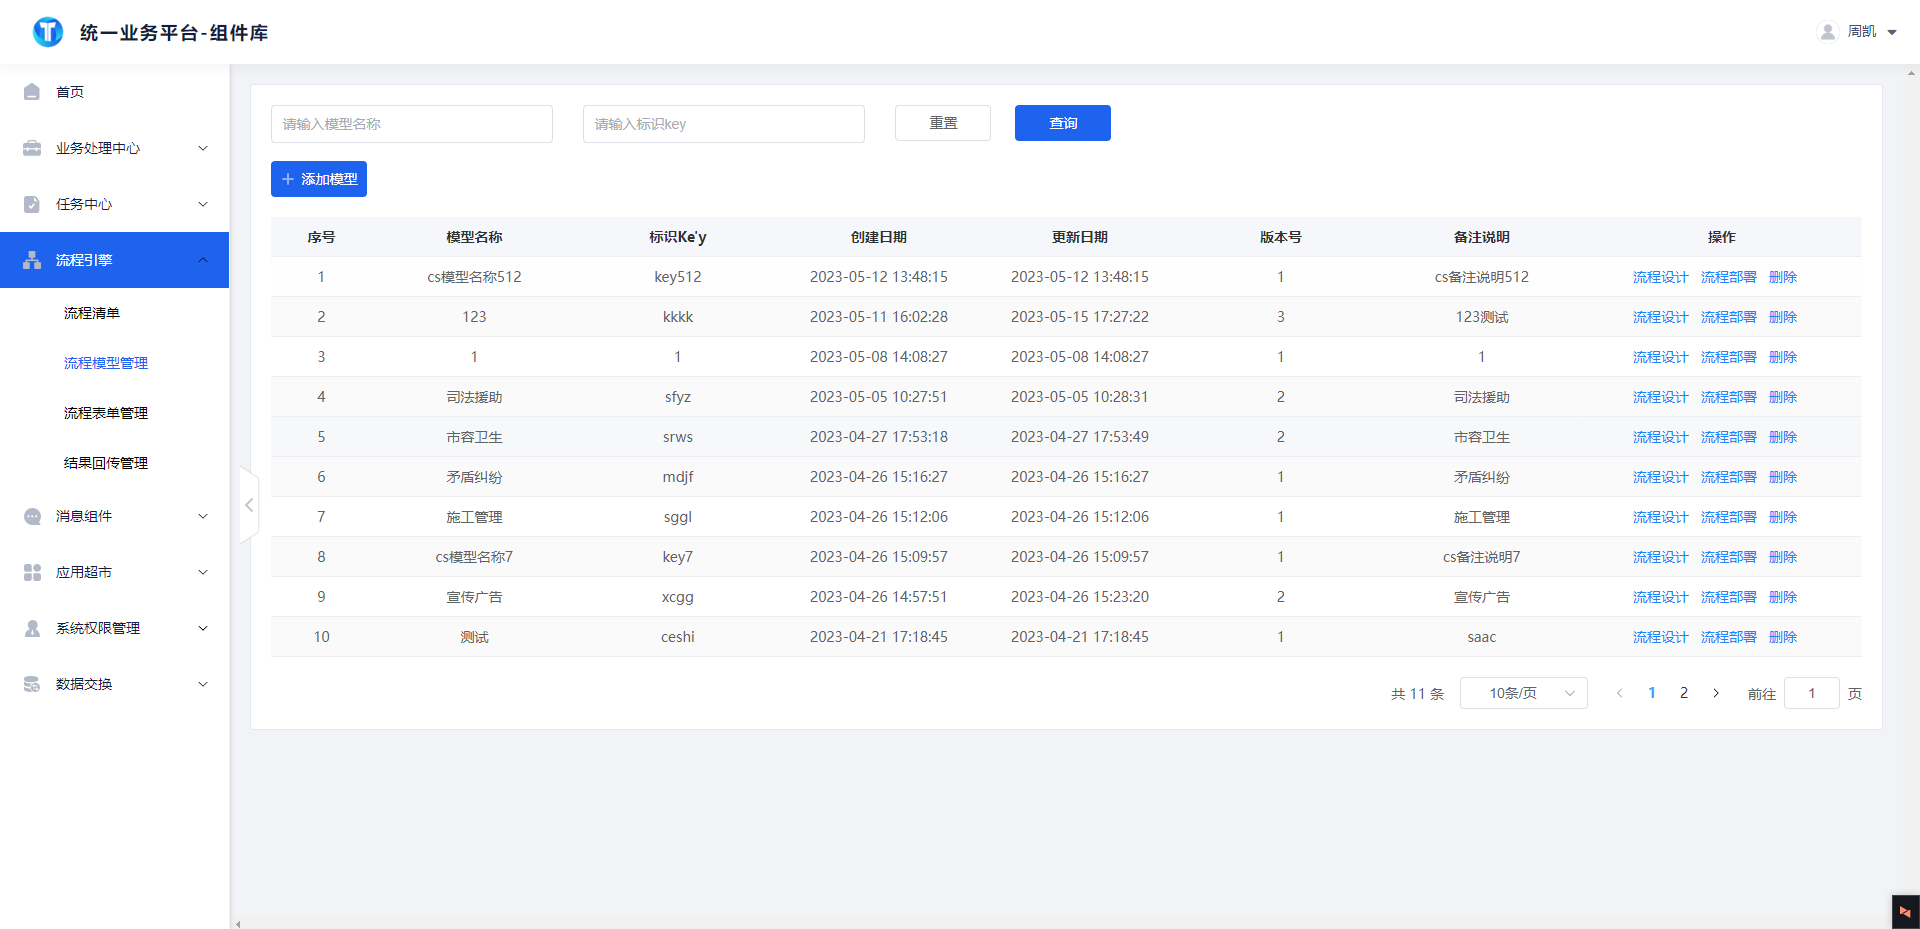Click the 123测试 remark cell
Viewport: 1920px width, 929px height.
(1482, 317)
